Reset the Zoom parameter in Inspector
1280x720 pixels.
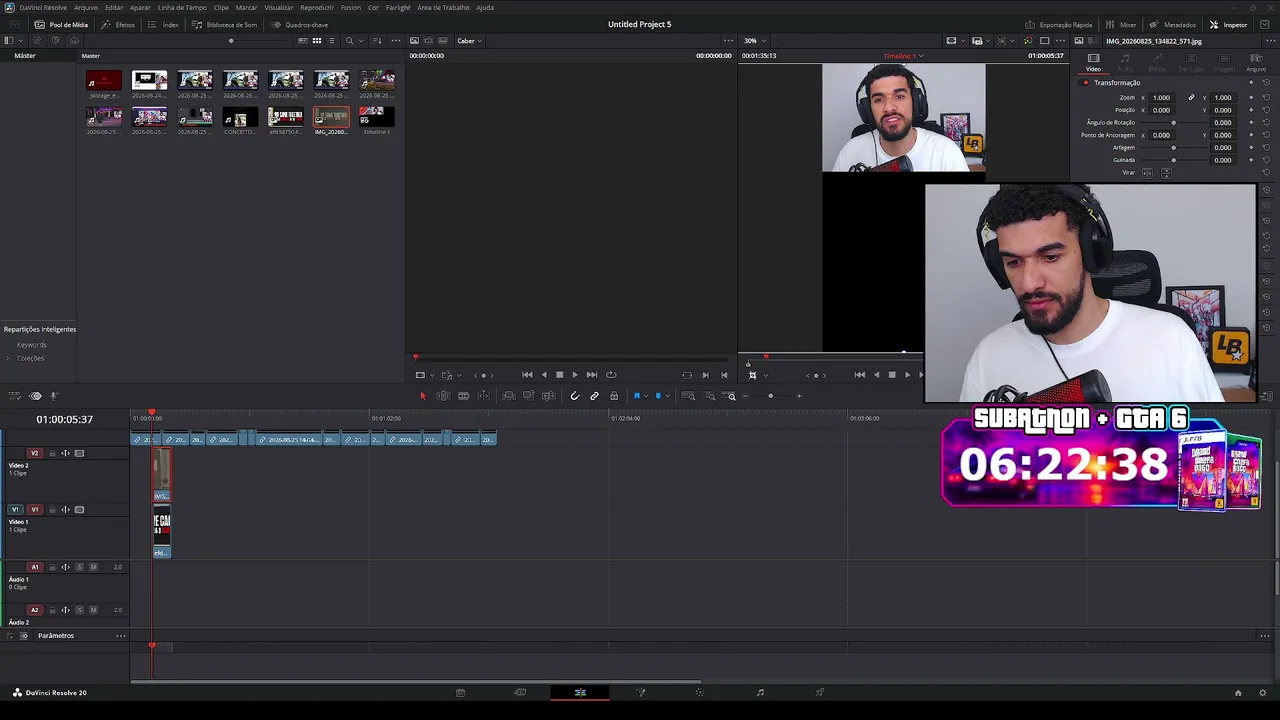tap(1266, 98)
